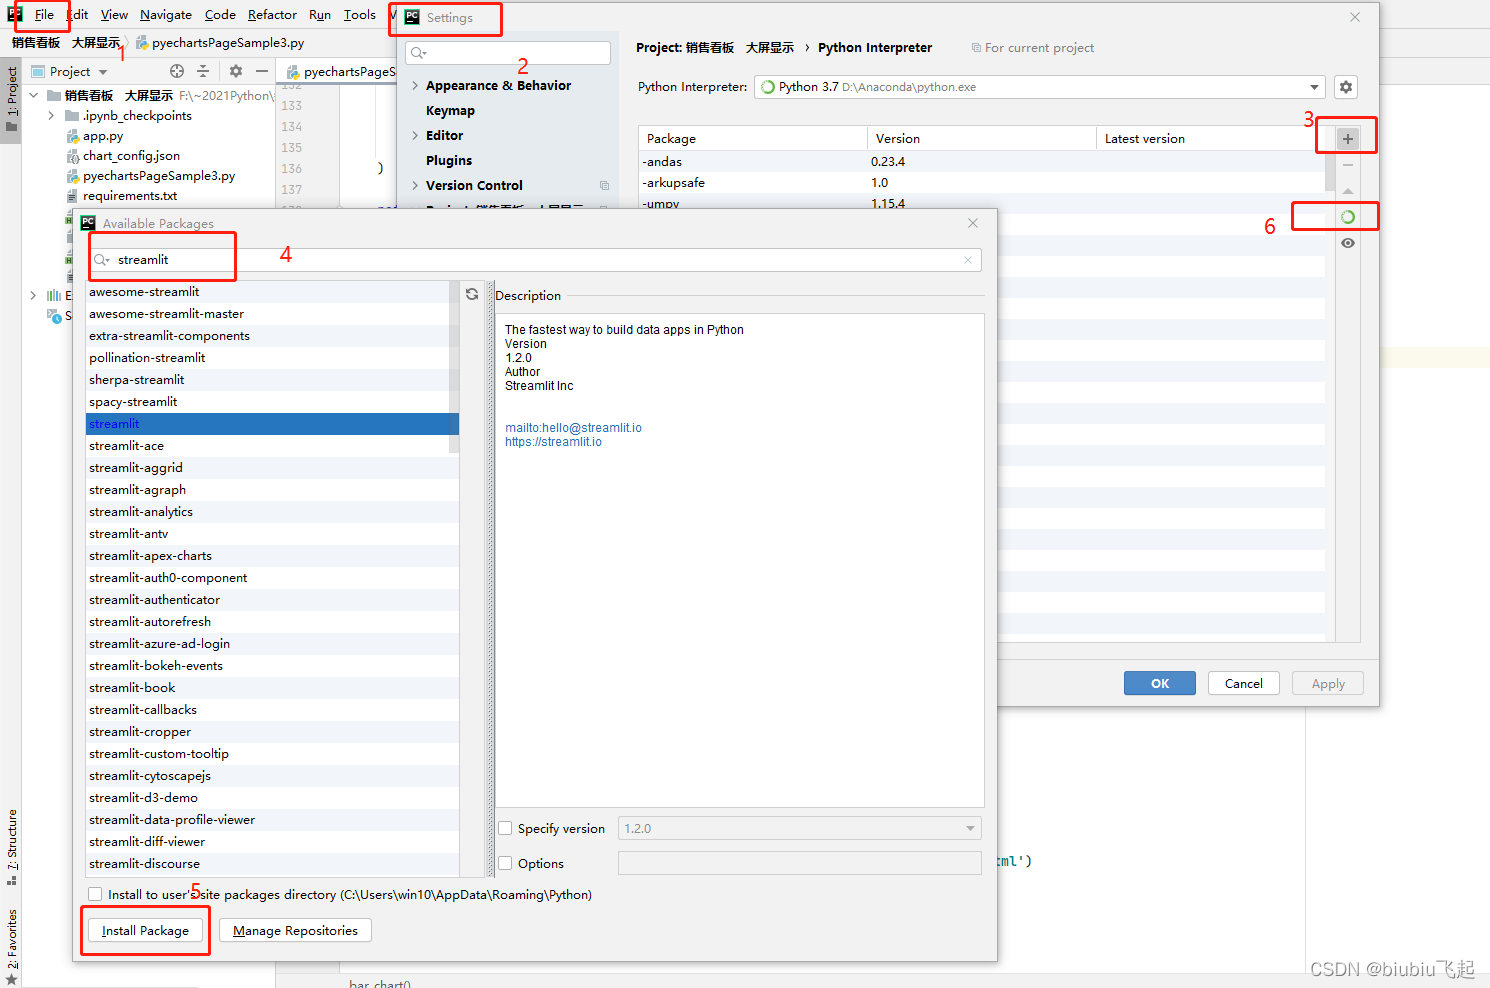The width and height of the screenshot is (1490, 988).
Task: Hide the Project tool window
Action: [x=262, y=71]
